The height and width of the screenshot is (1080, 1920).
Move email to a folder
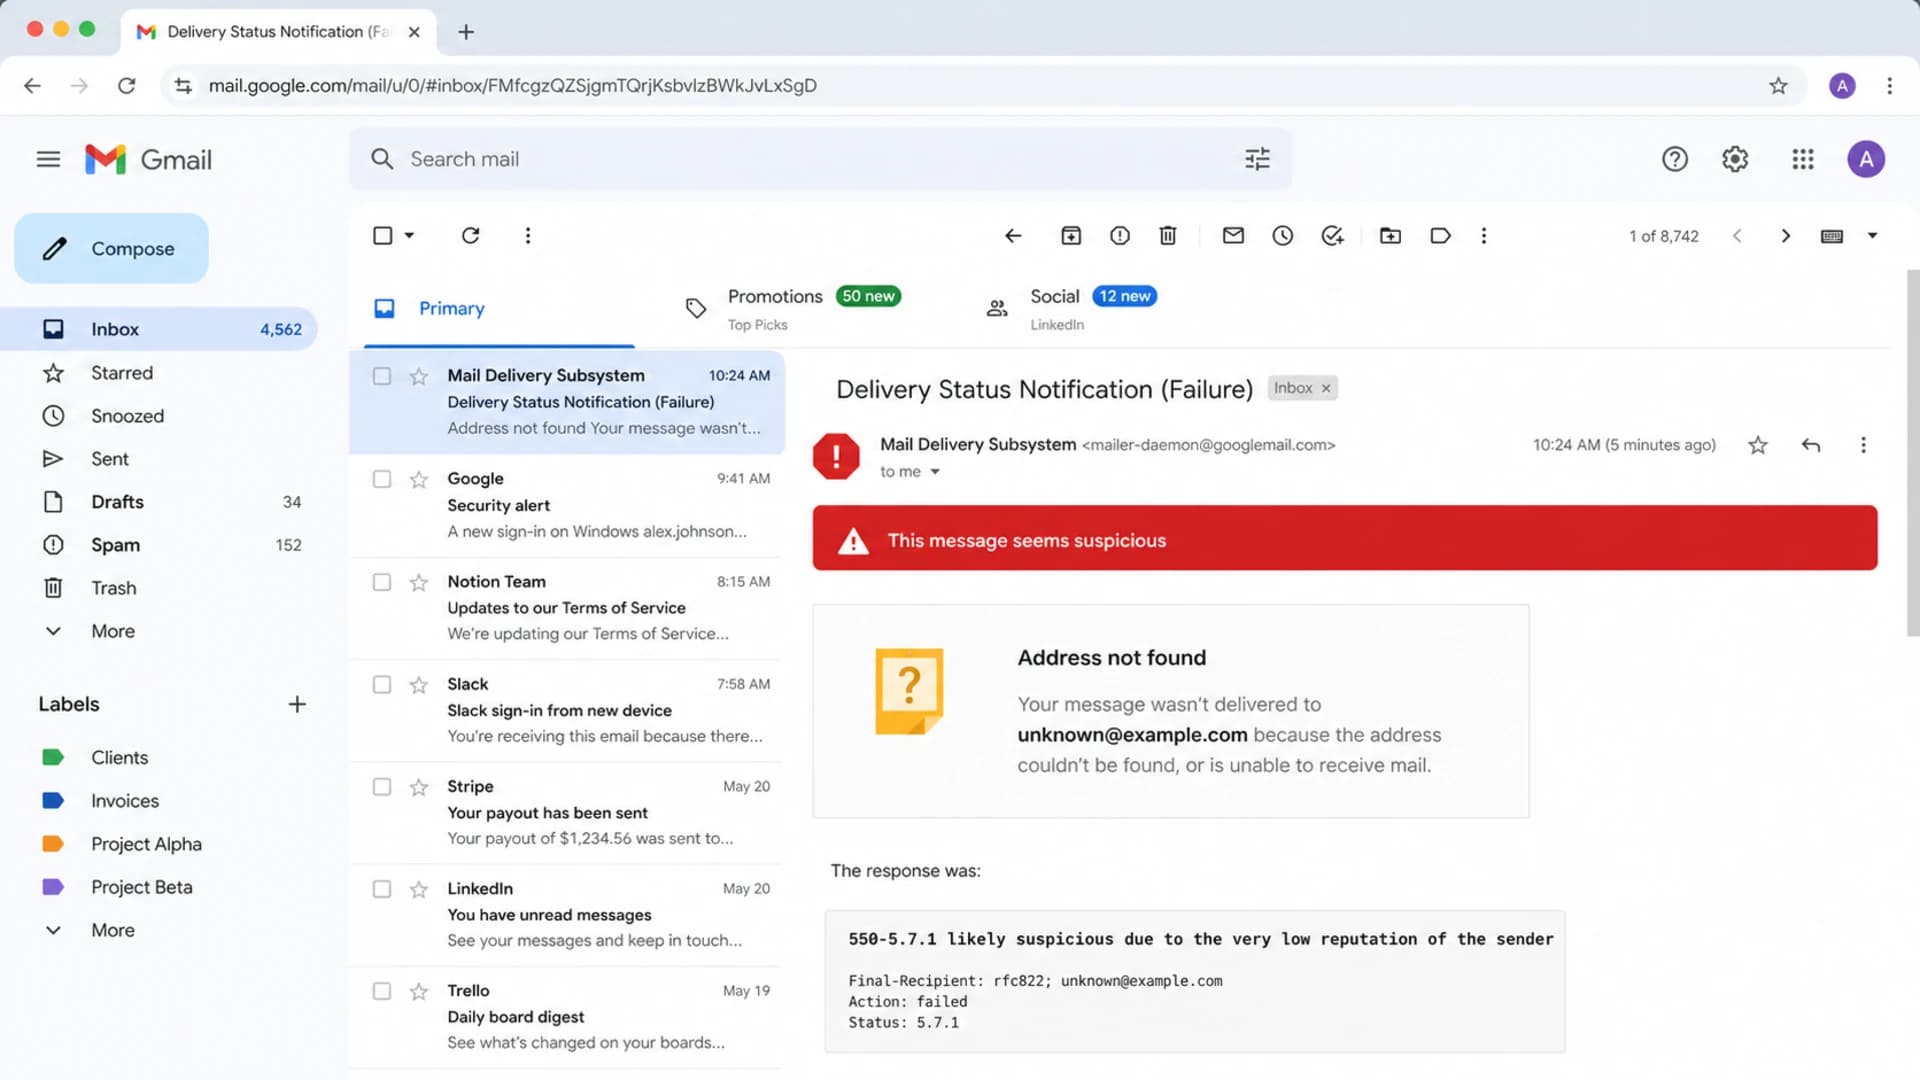[x=1390, y=236]
